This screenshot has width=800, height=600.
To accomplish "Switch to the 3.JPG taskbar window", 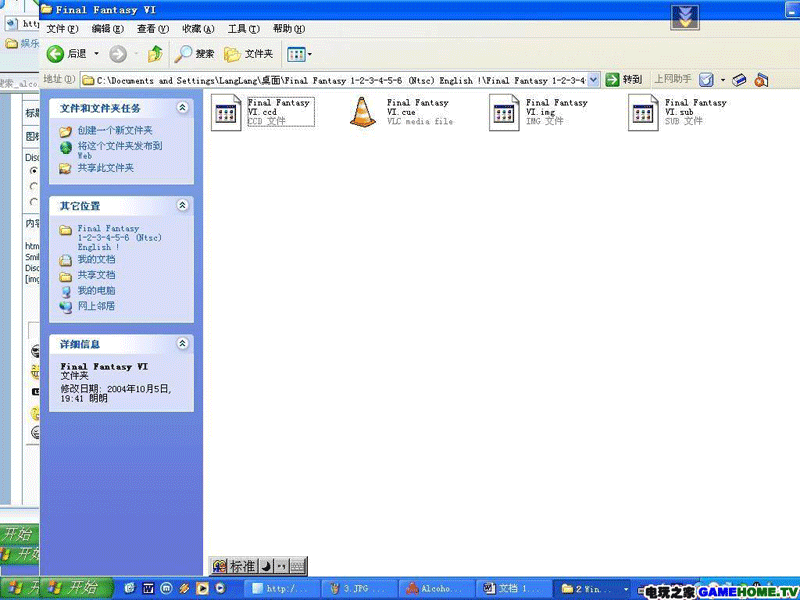I will click(x=359, y=589).
